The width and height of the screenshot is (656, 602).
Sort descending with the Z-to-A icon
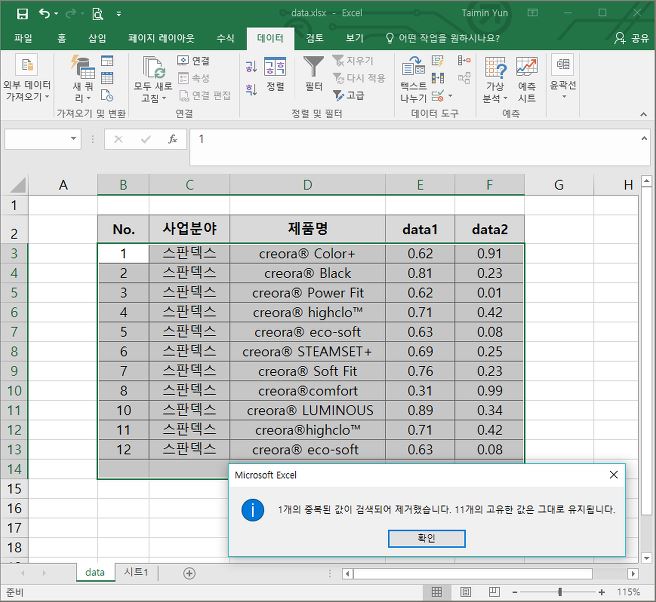pyautogui.click(x=251, y=89)
